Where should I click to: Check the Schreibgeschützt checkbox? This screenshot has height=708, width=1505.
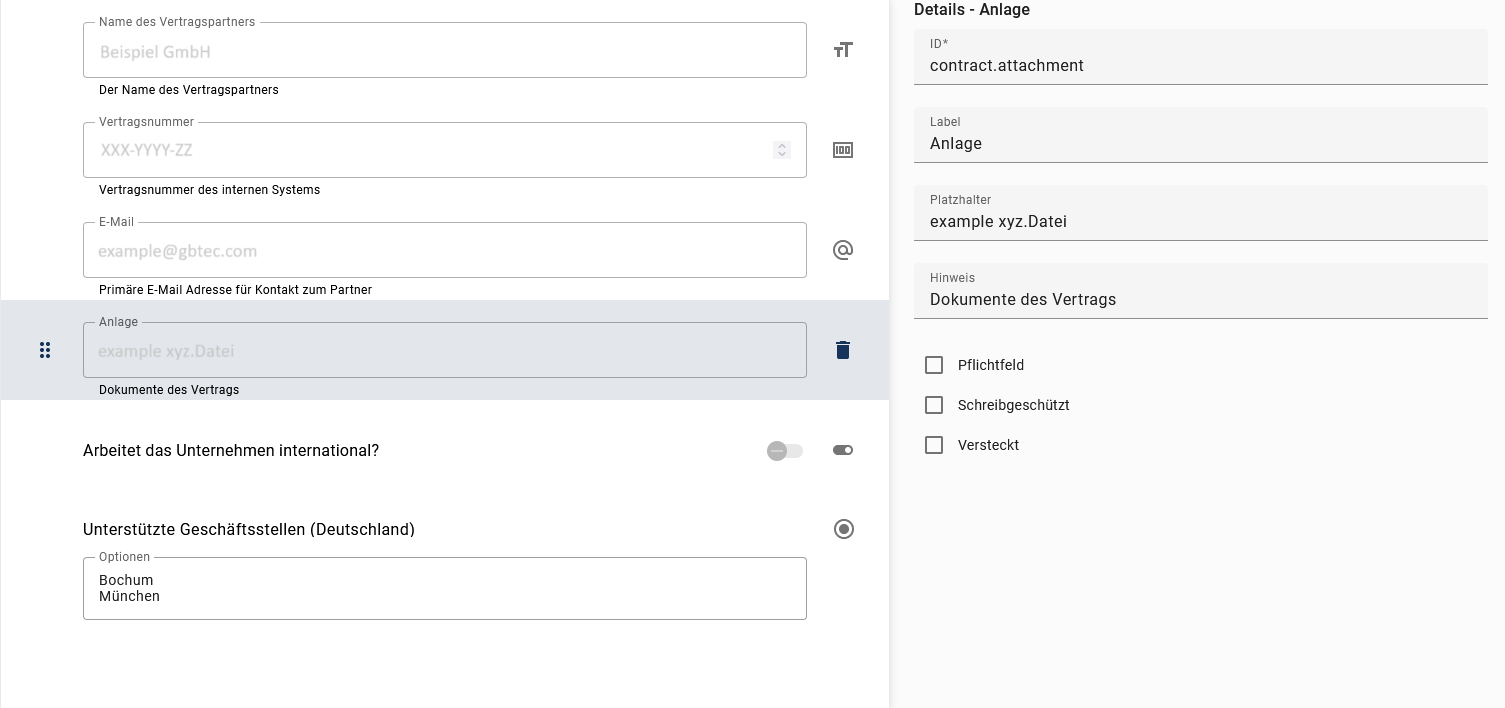pyautogui.click(x=934, y=405)
